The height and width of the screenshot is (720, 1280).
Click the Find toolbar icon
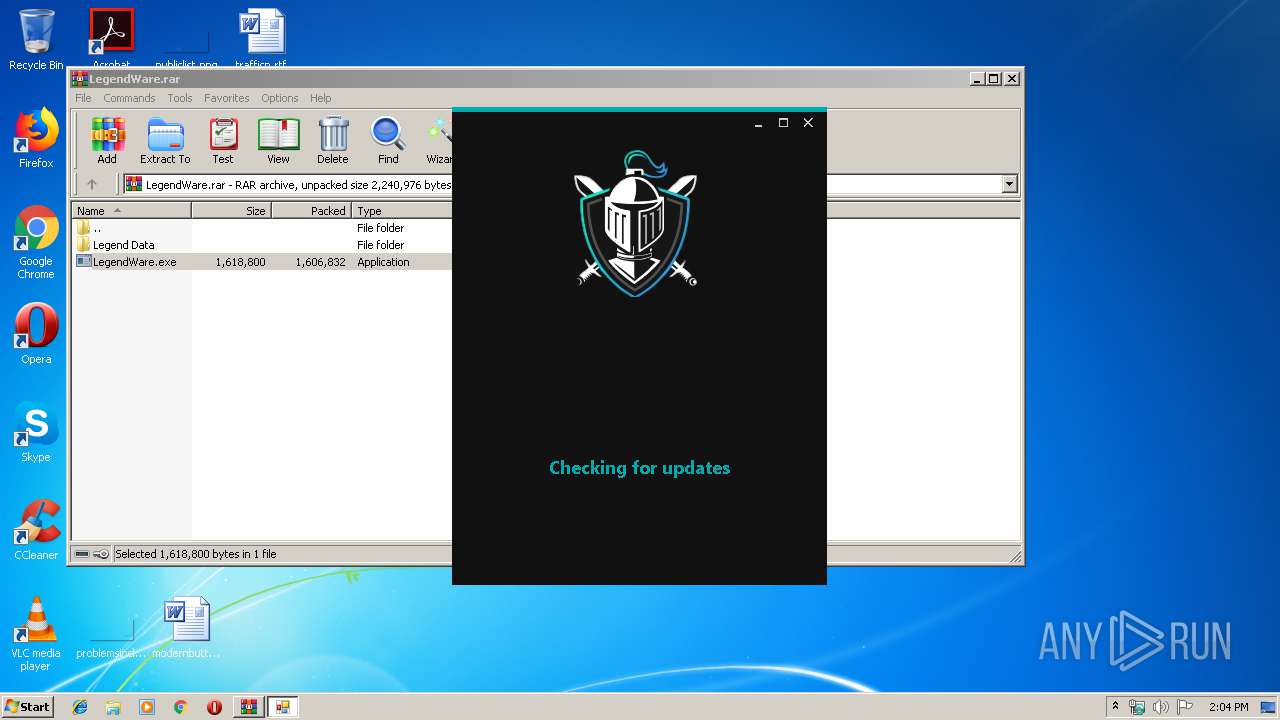[388, 140]
